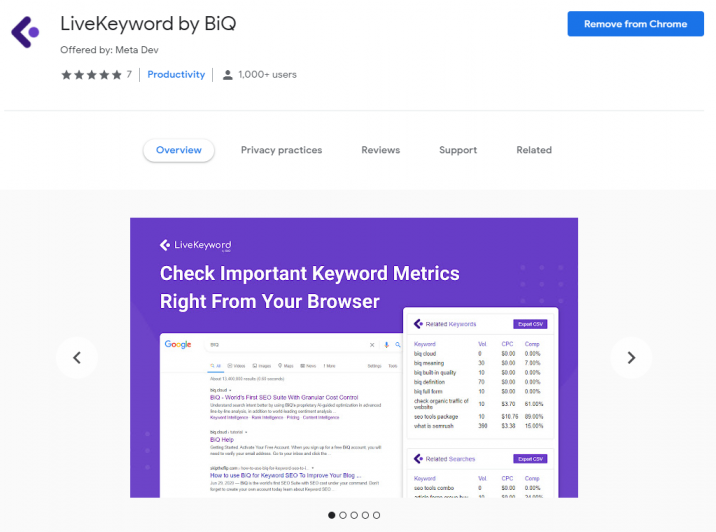Image resolution: width=716 pixels, height=532 pixels.
Task: Click the promotional screenshot headline
Action: point(310,287)
